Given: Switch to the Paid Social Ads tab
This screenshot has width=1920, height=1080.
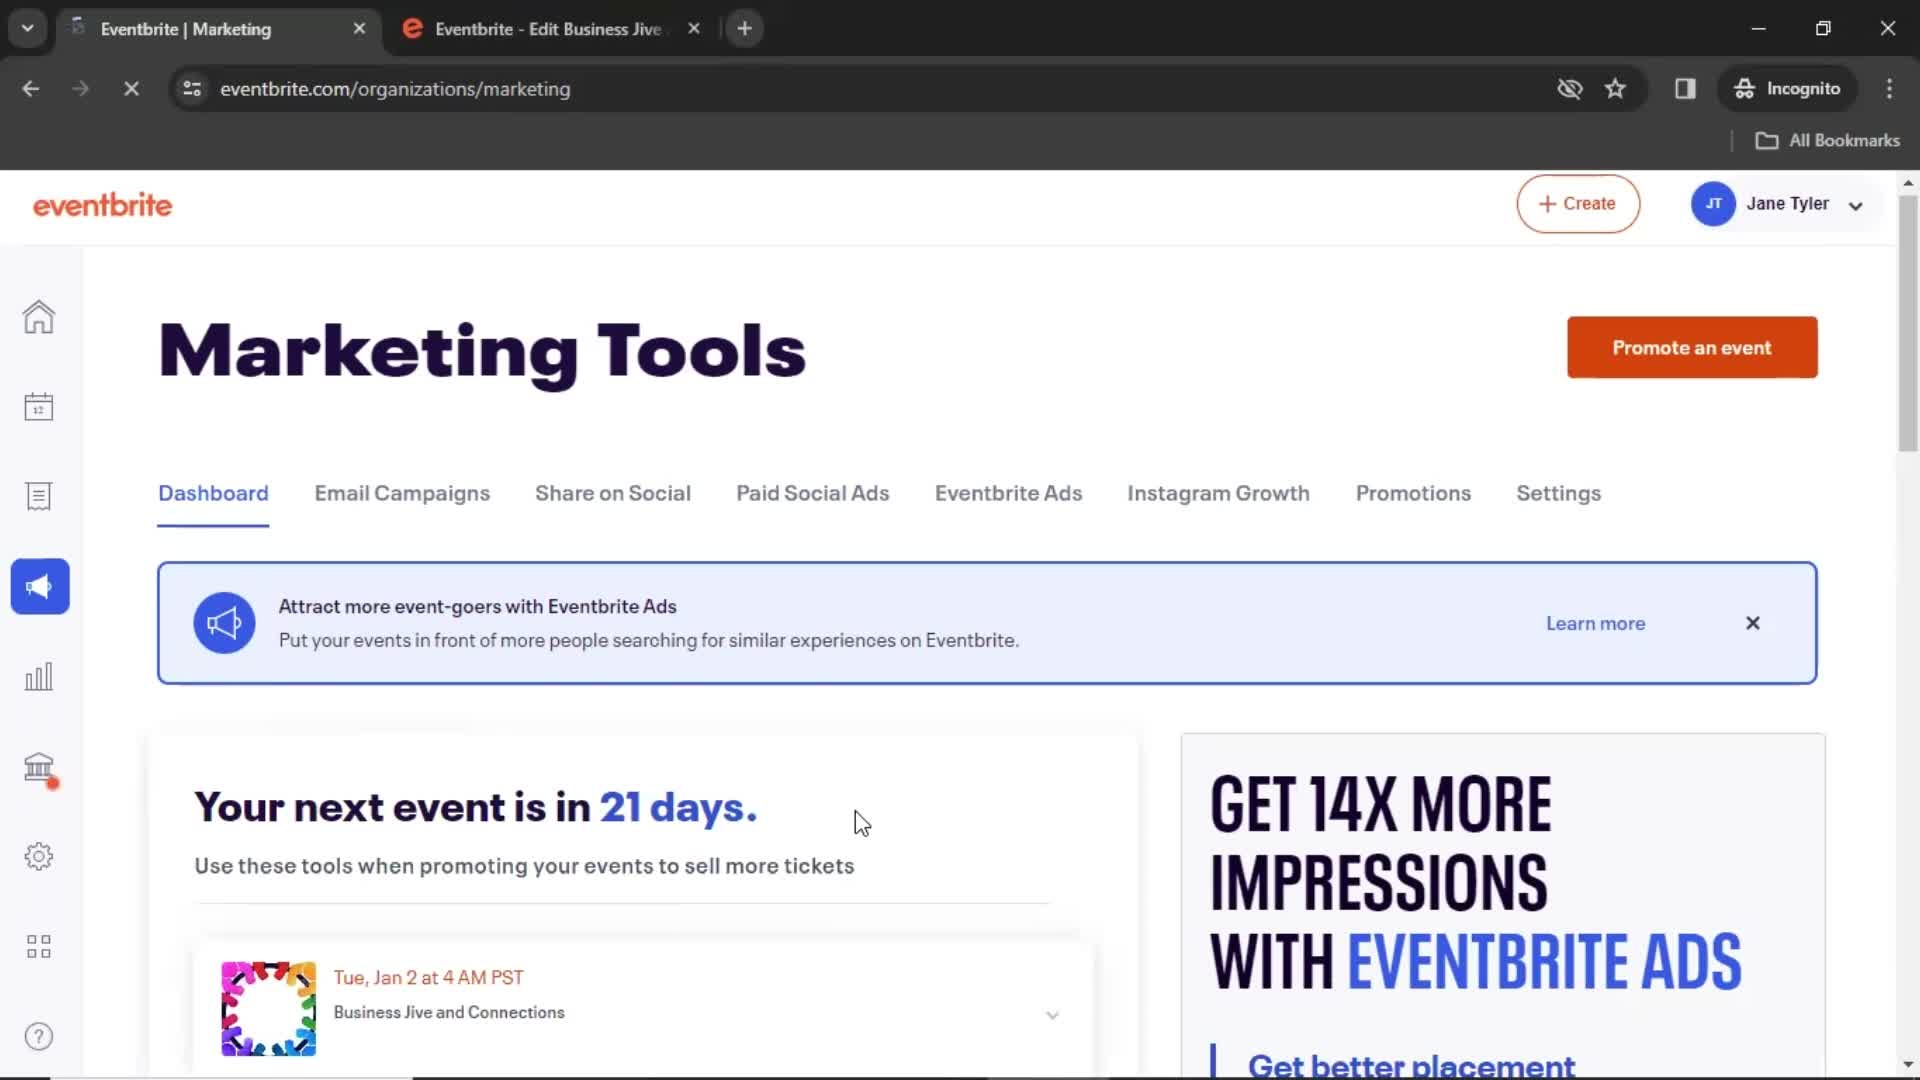Looking at the screenshot, I should (813, 494).
